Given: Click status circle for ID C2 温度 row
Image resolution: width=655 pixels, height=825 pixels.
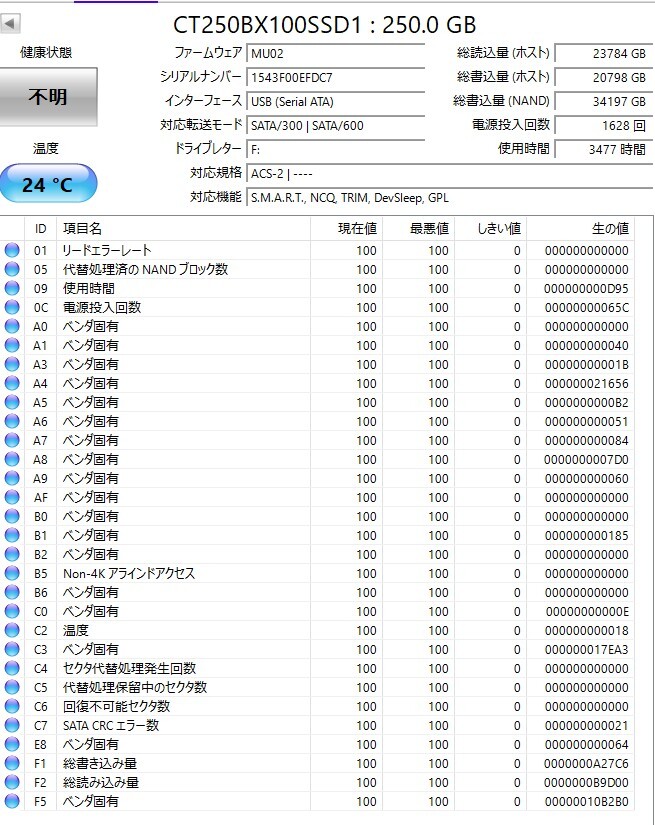Looking at the screenshot, I should (x=12, y=630).
